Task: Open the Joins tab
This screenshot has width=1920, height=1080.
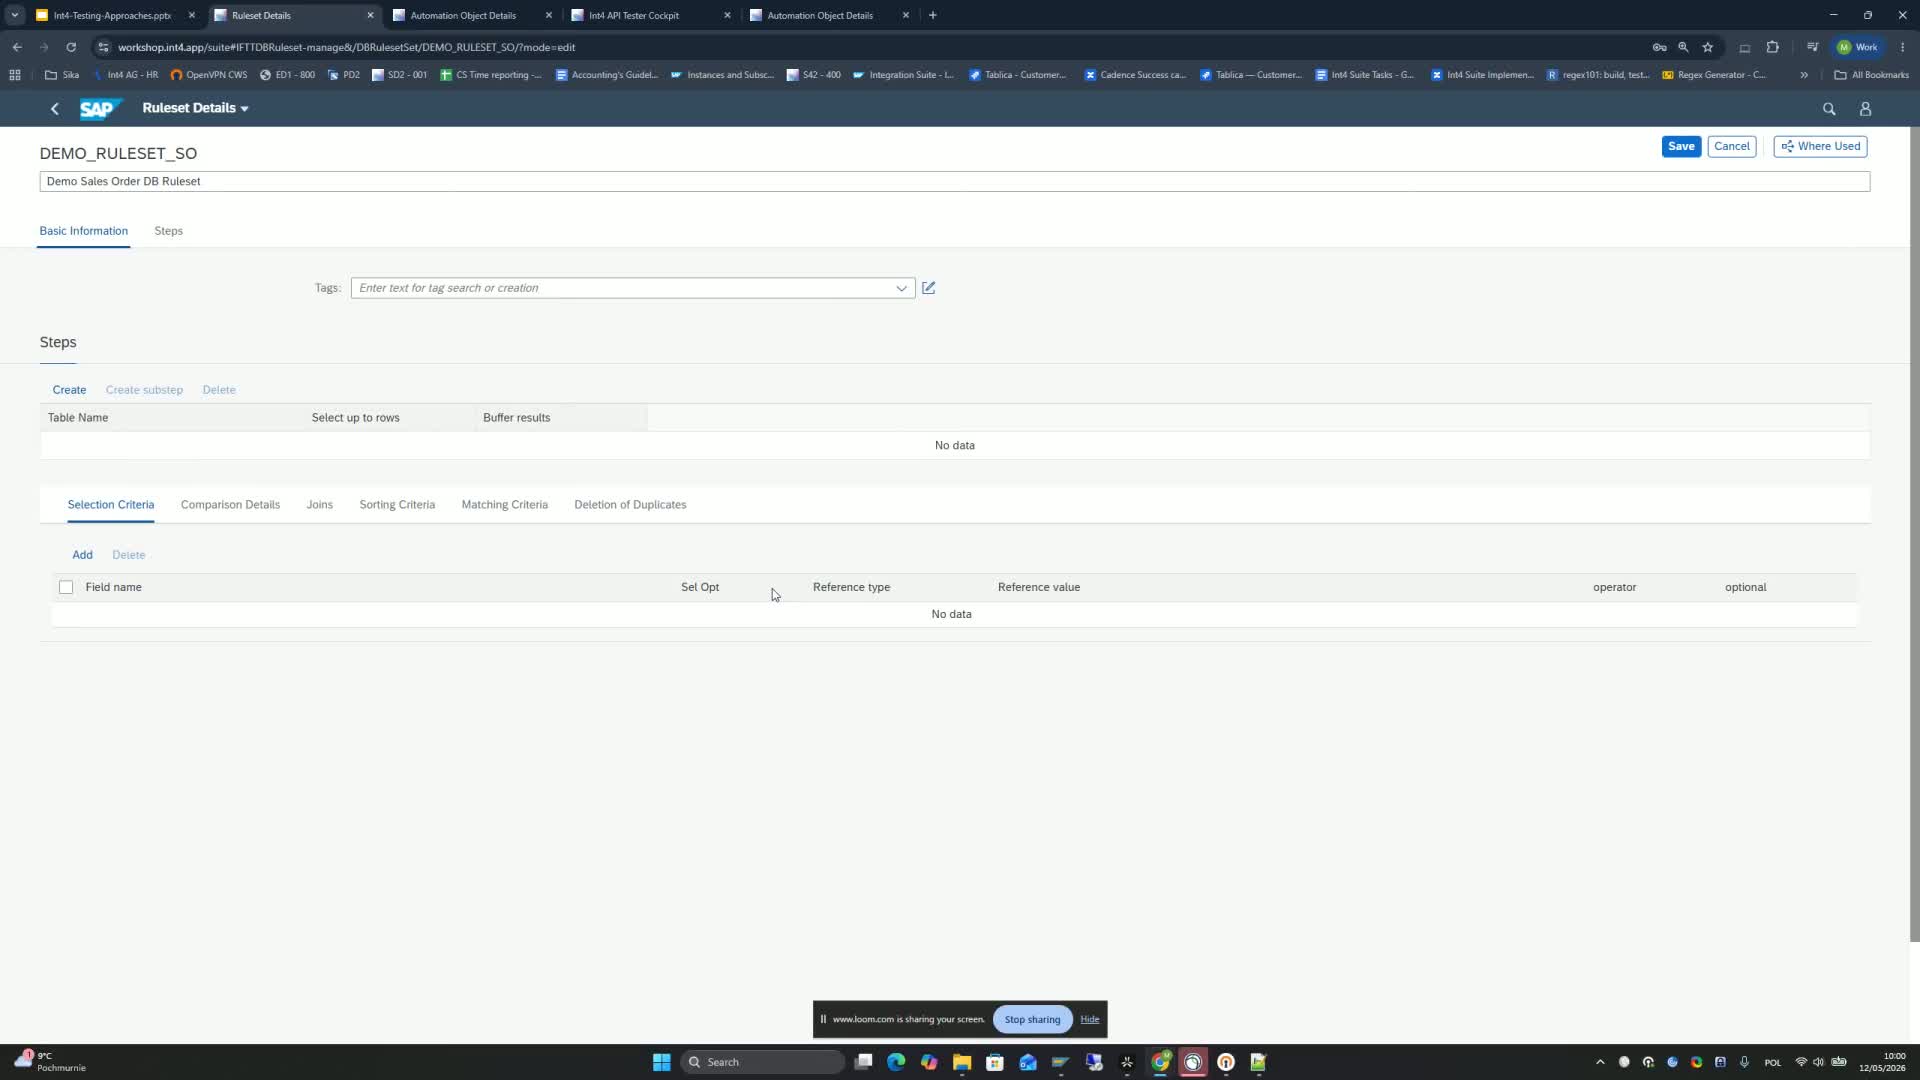Action: (x=320, y=505)
